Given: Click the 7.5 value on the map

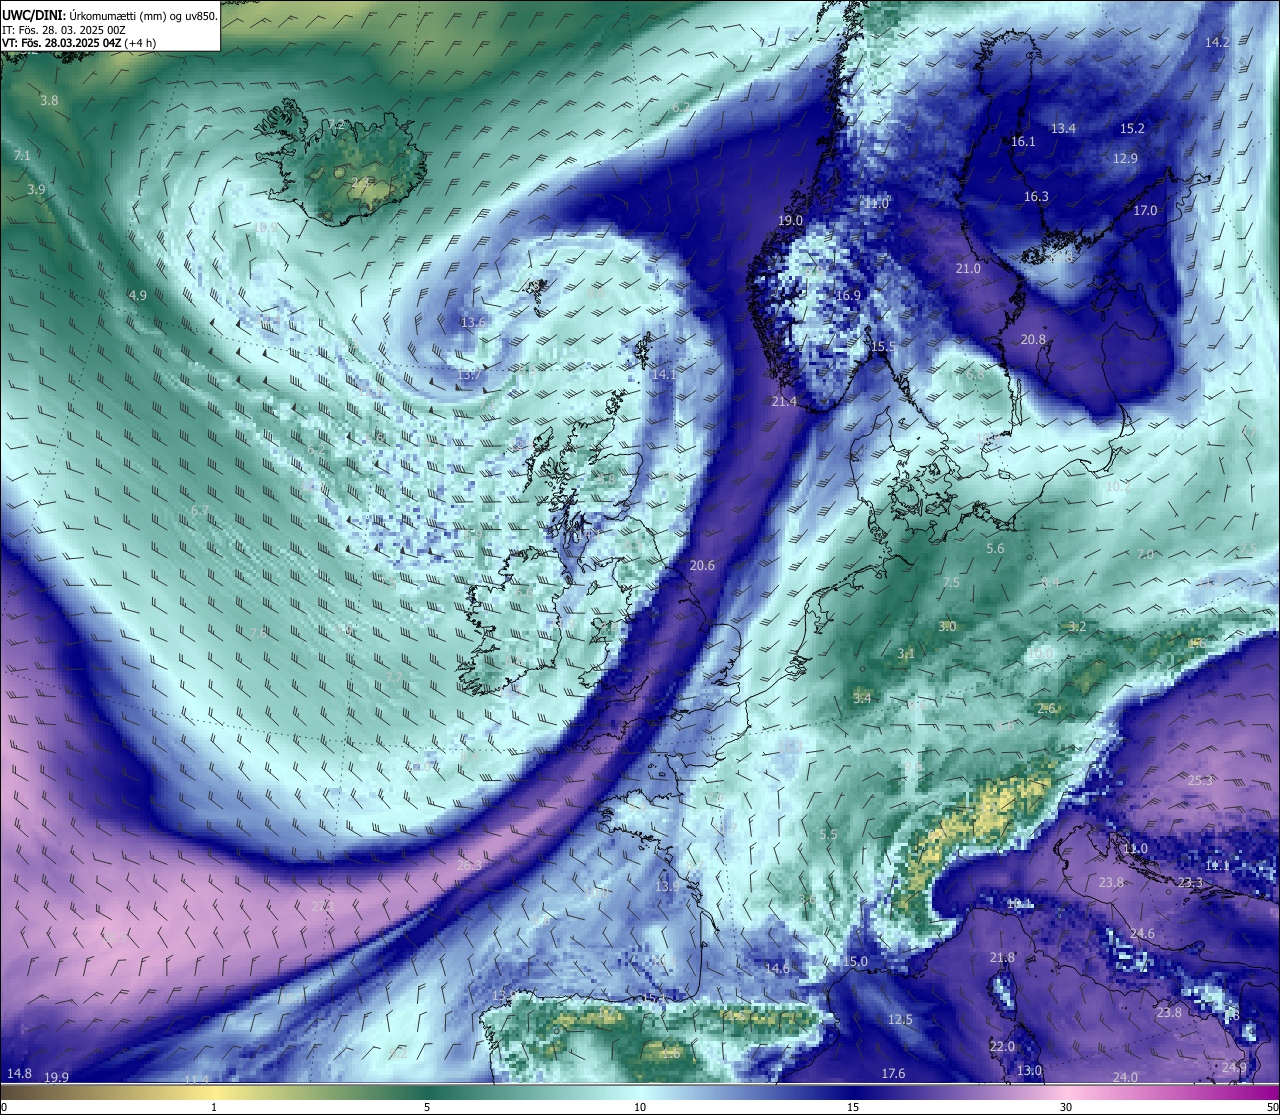Looking at the screenshot, I should pos(951,583).
